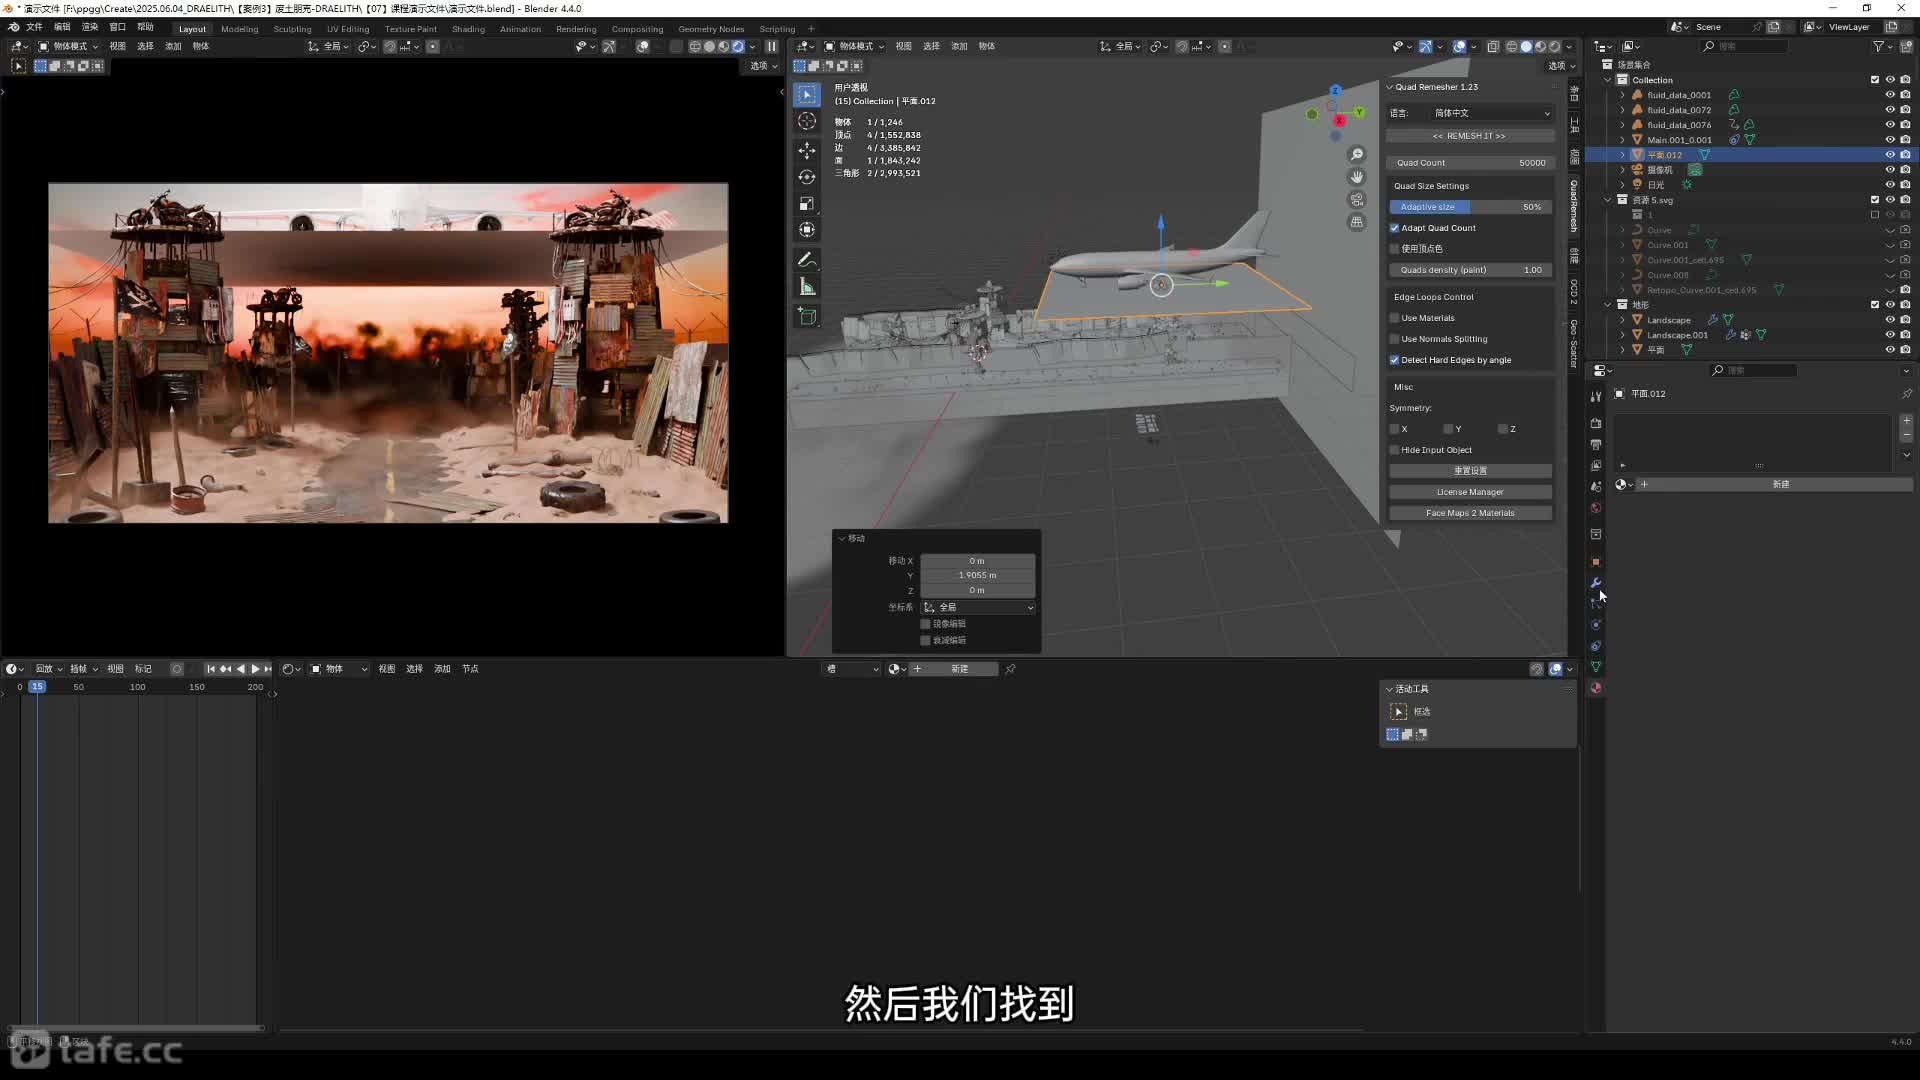Open the Object Data green triangle tab
This screenshot has width=1920, height=1080.
[x=1596, y=667]
